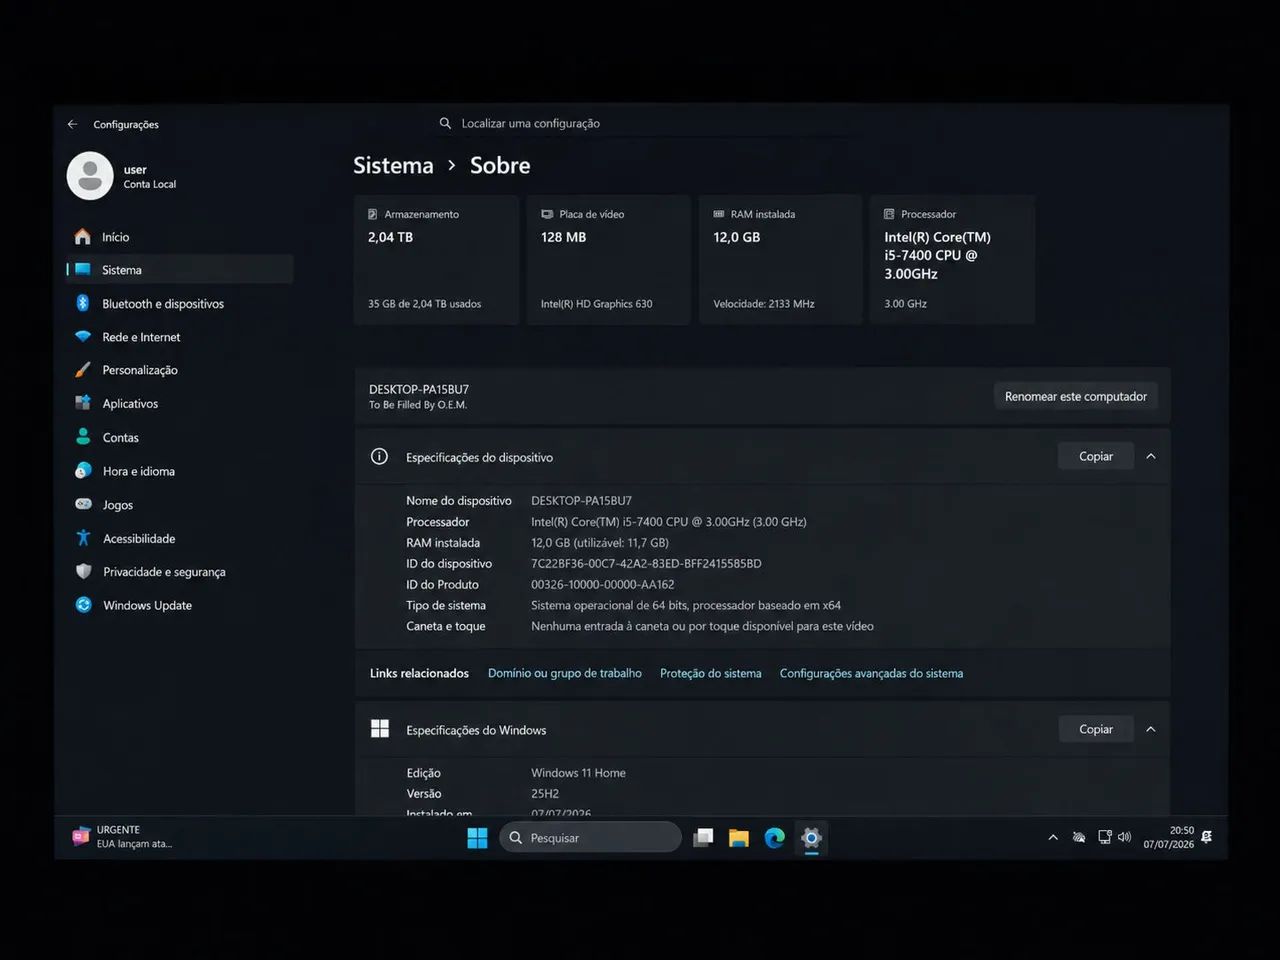Select Windows Update menu label

point(147,605)
